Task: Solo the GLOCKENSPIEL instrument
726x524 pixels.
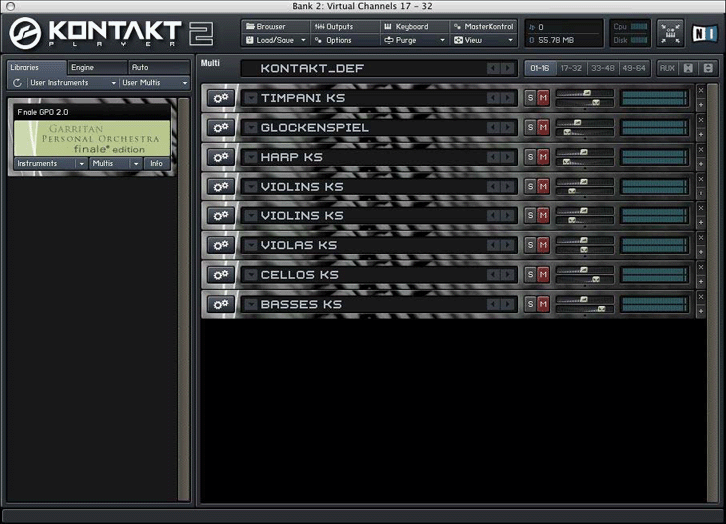Action: point(531,128)
